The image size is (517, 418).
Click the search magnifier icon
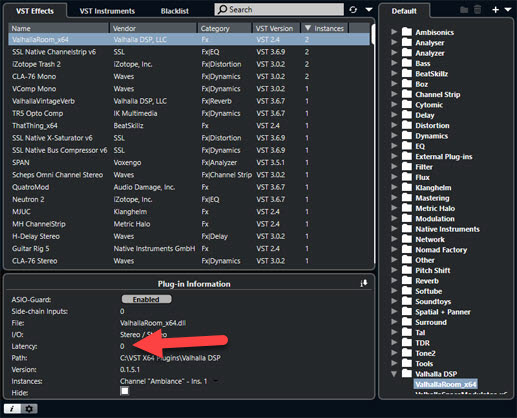(222, 10)
